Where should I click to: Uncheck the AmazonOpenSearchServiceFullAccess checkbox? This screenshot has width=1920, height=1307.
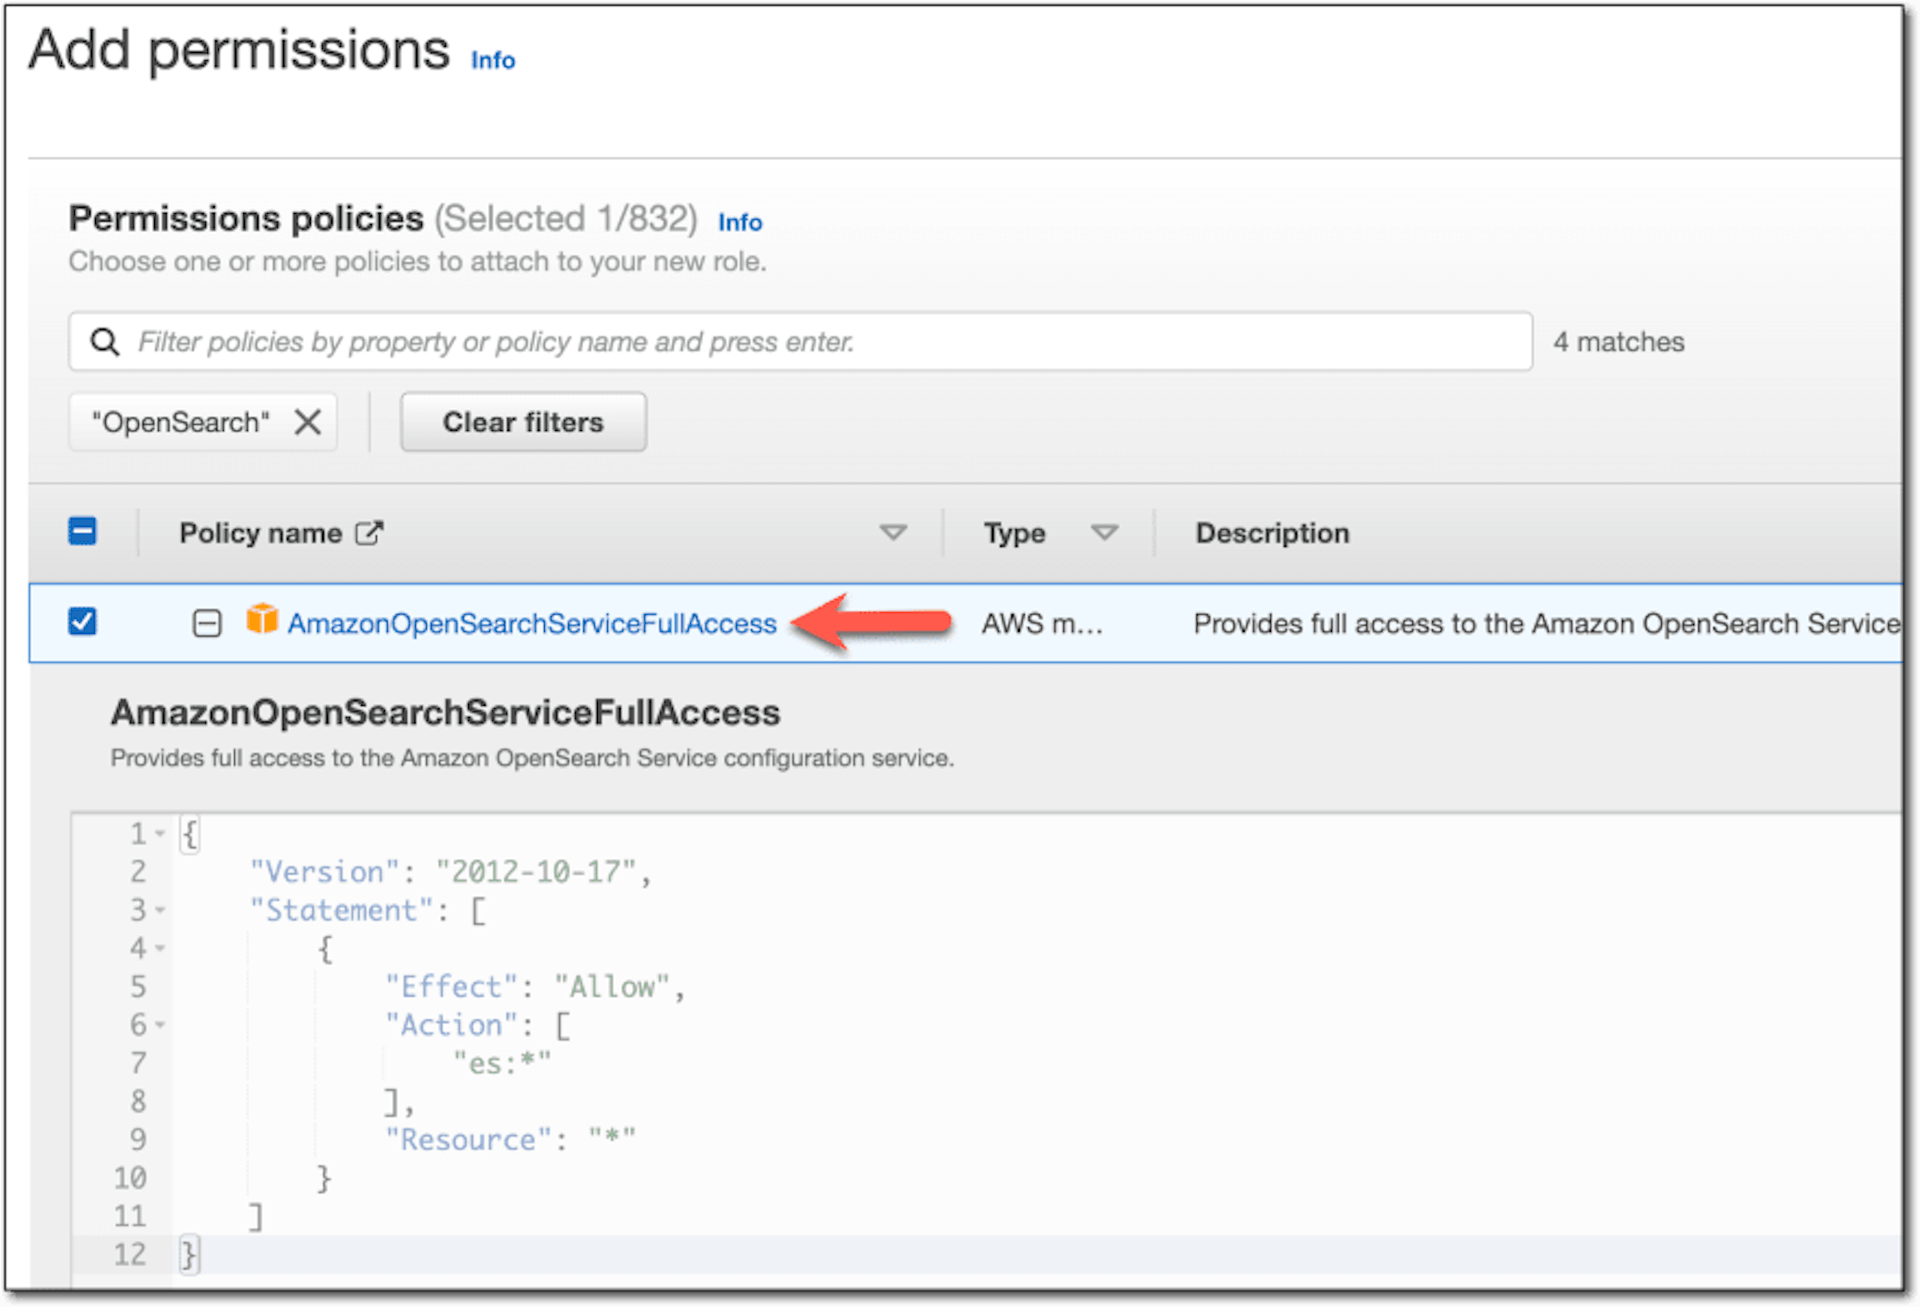(x=82, y=622)
